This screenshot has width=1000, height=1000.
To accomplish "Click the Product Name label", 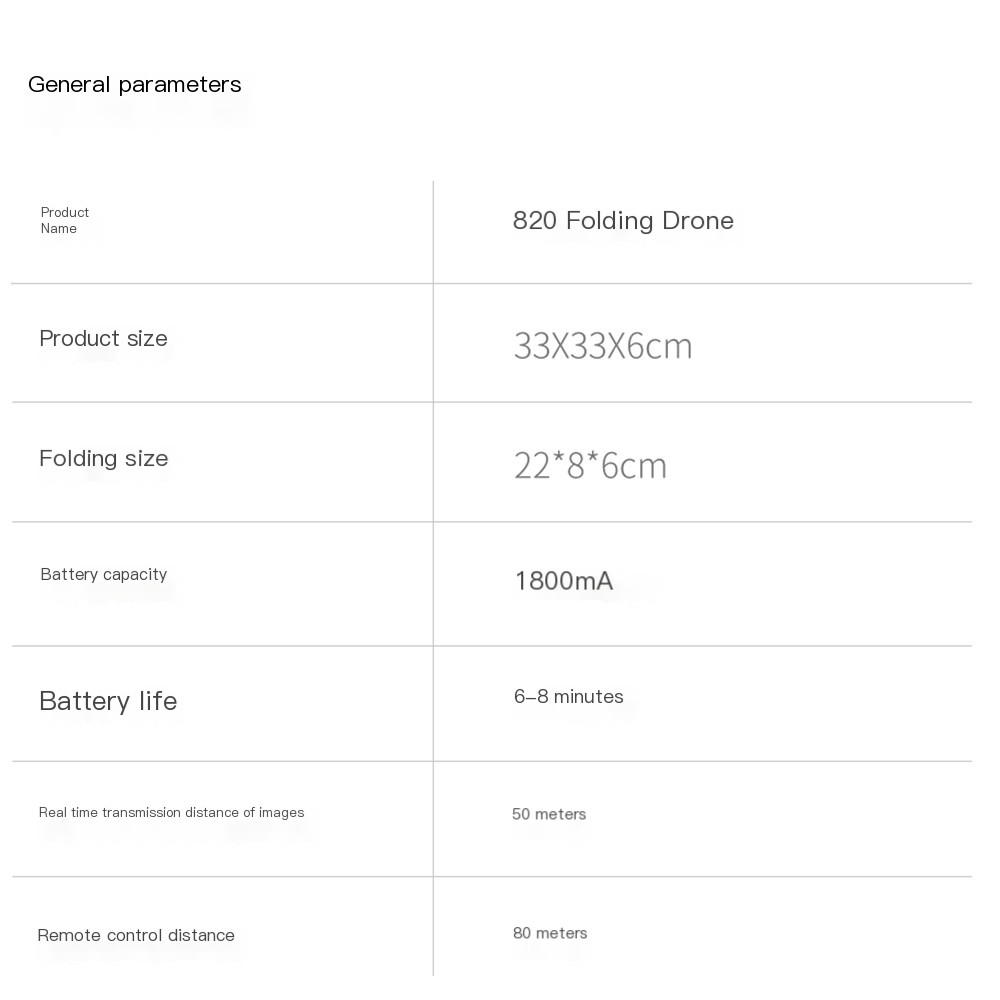I will 64,221.
